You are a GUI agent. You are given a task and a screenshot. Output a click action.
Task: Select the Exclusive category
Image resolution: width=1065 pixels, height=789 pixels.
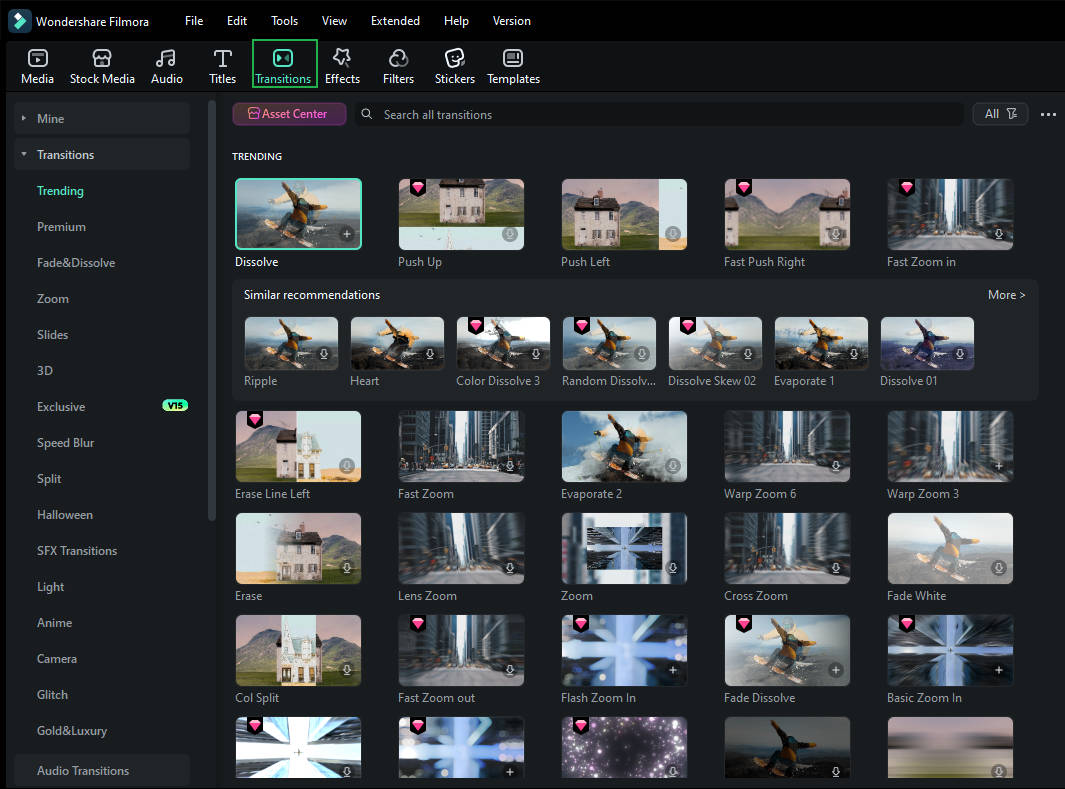pyautogui.click(x=61, y=407)
